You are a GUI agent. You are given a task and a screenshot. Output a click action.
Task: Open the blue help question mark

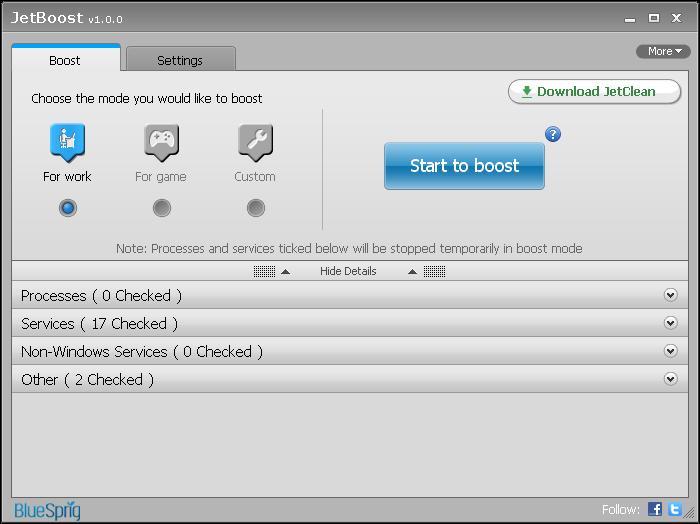pos(553,134)
